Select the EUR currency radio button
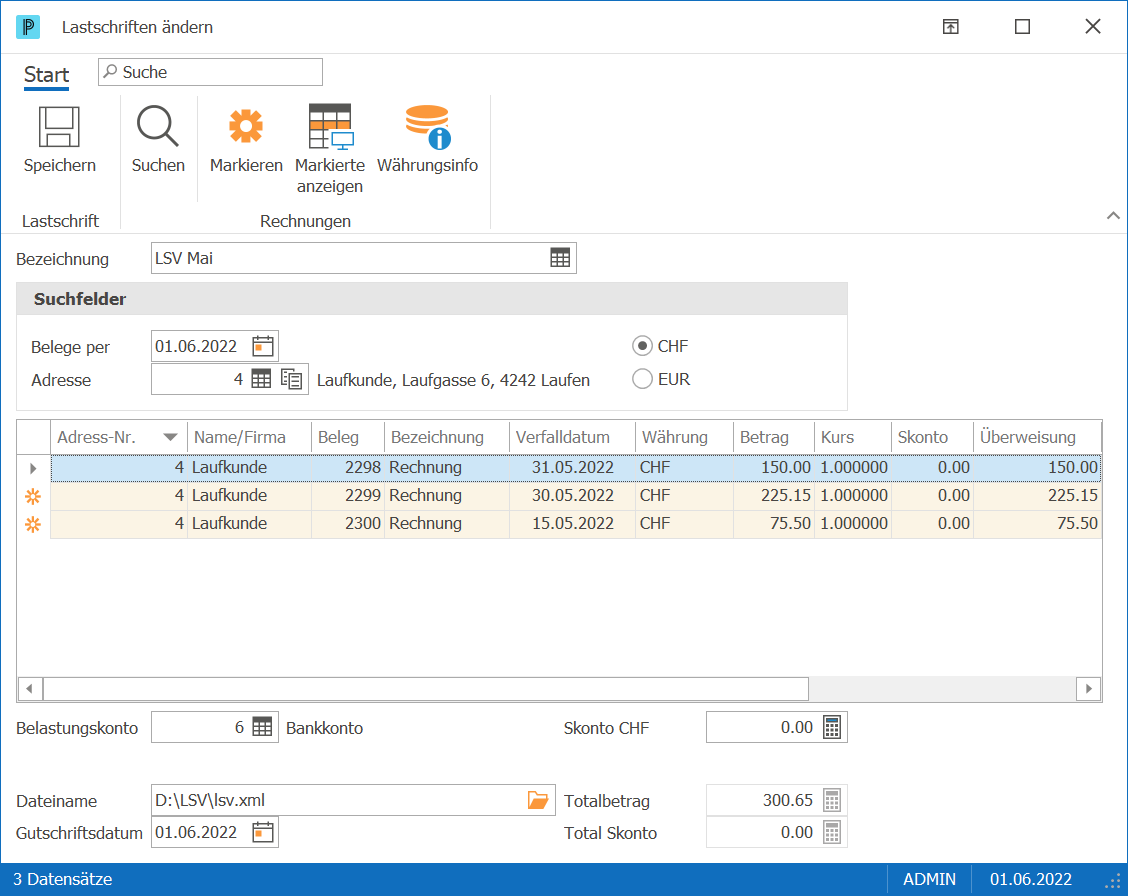Image resolution: width=1128 pixels, height=896 pixels. (x=642, y=378)
